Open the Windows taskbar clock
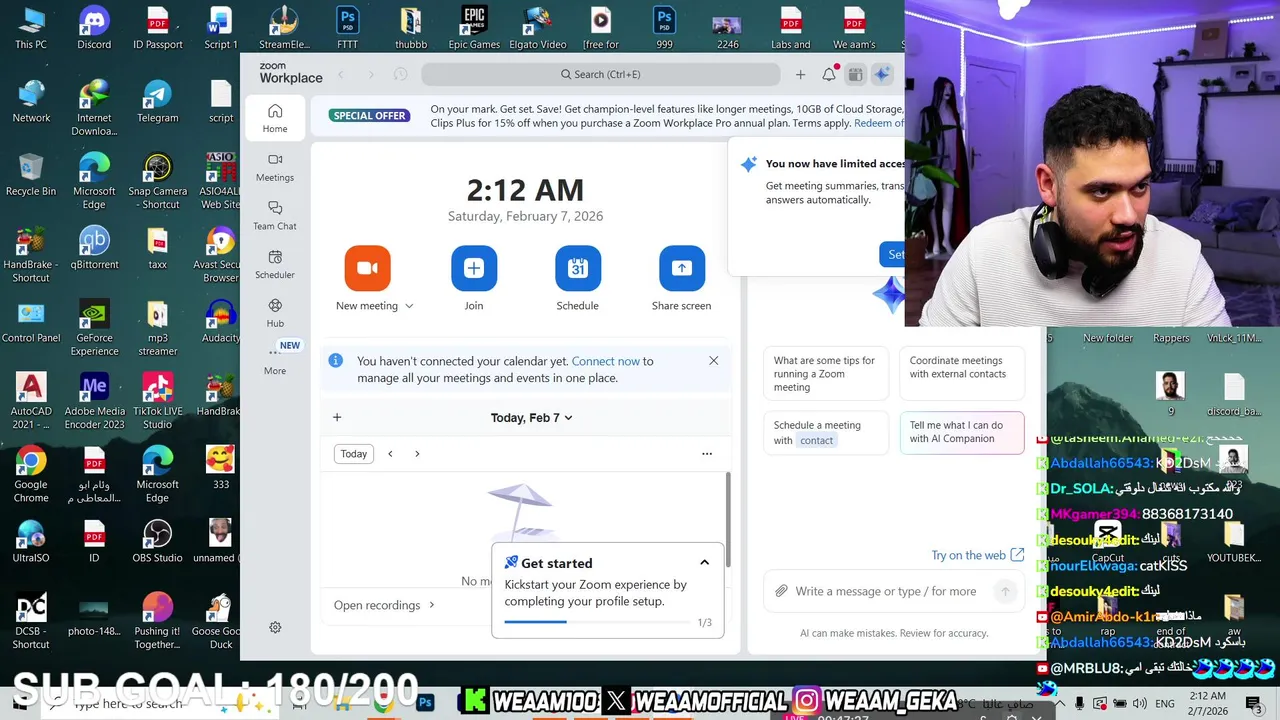Image resolution: width=1280 pixels, height=720 pixels. (x=1208, y=702)
